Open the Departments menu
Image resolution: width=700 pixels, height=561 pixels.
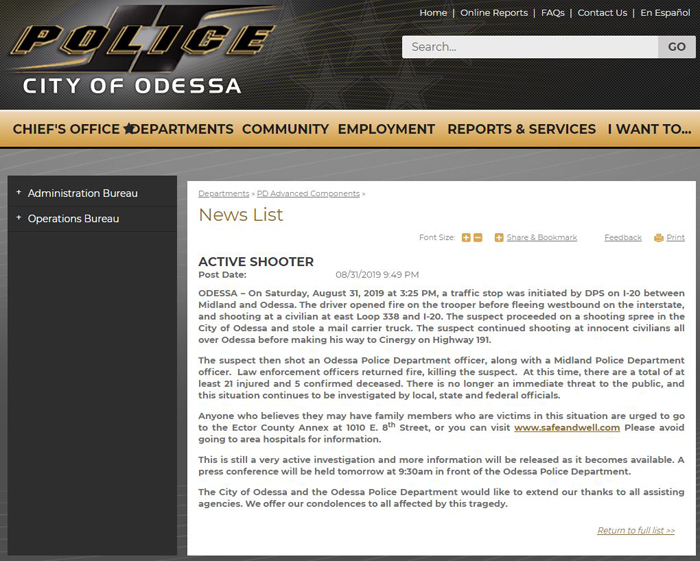[x=182, y=129]
